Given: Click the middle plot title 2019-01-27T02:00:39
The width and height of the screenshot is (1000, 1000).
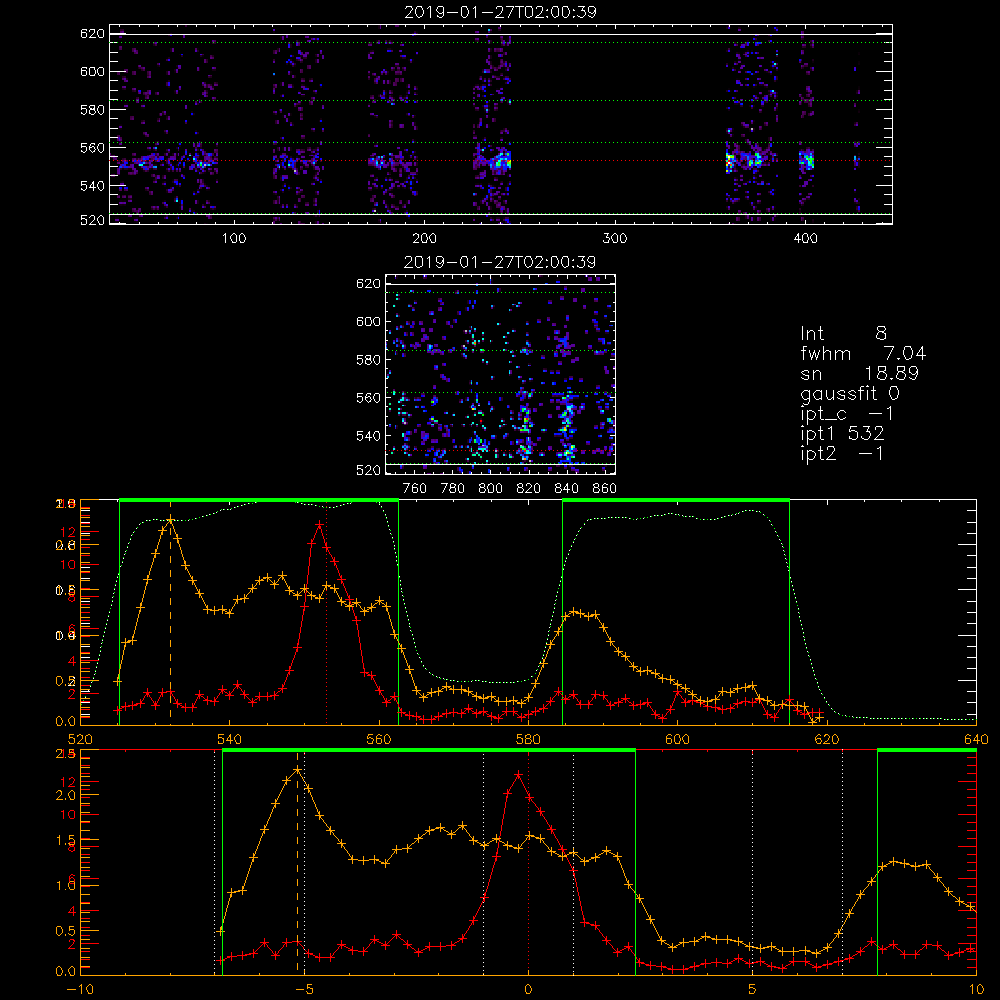Looking at the screenshot, I should click(500, 262).
